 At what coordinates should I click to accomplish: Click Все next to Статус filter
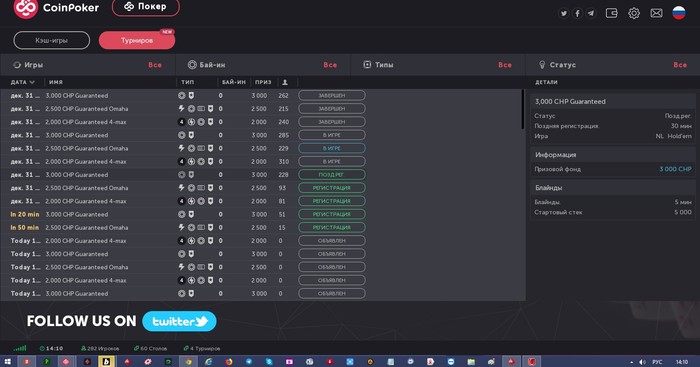[x=680, y=65]
